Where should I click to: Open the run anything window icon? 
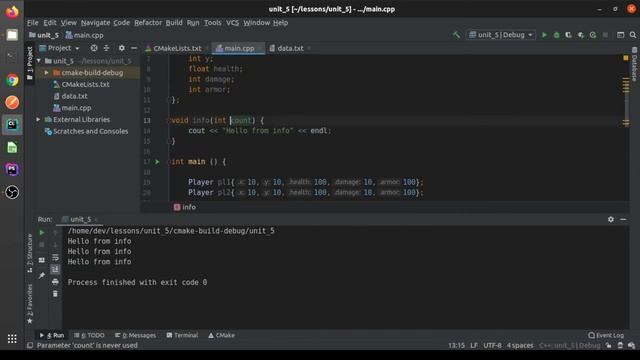[620, 35]
